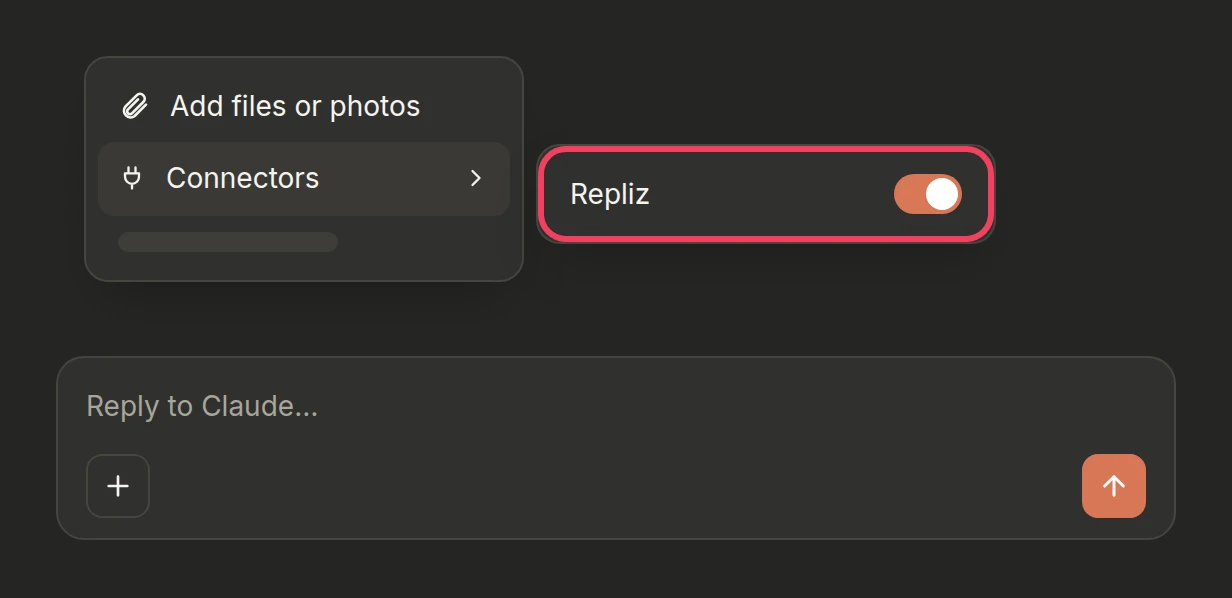
Task: Click the plus icon in the composer
Action: (118, 486)
